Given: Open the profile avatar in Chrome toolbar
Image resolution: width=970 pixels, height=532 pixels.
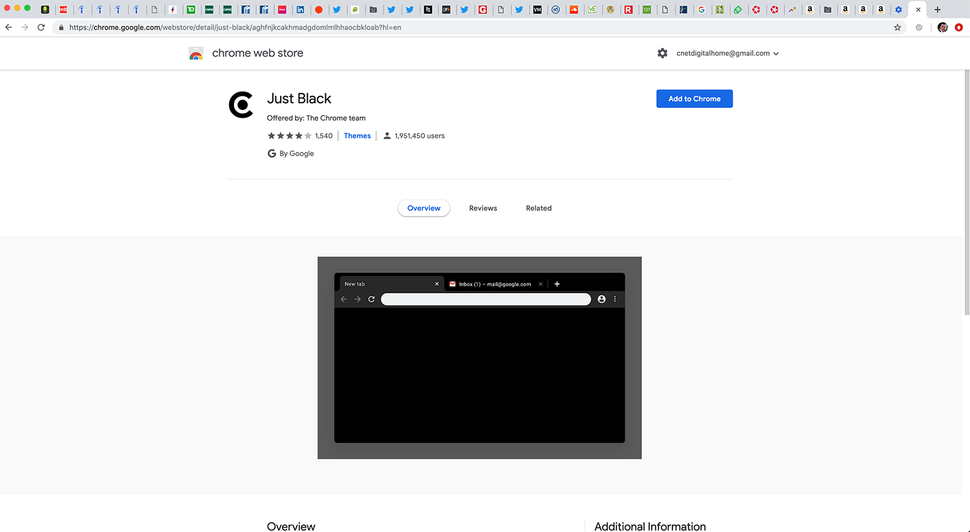Looking at the screenshot, I should 942,27.
